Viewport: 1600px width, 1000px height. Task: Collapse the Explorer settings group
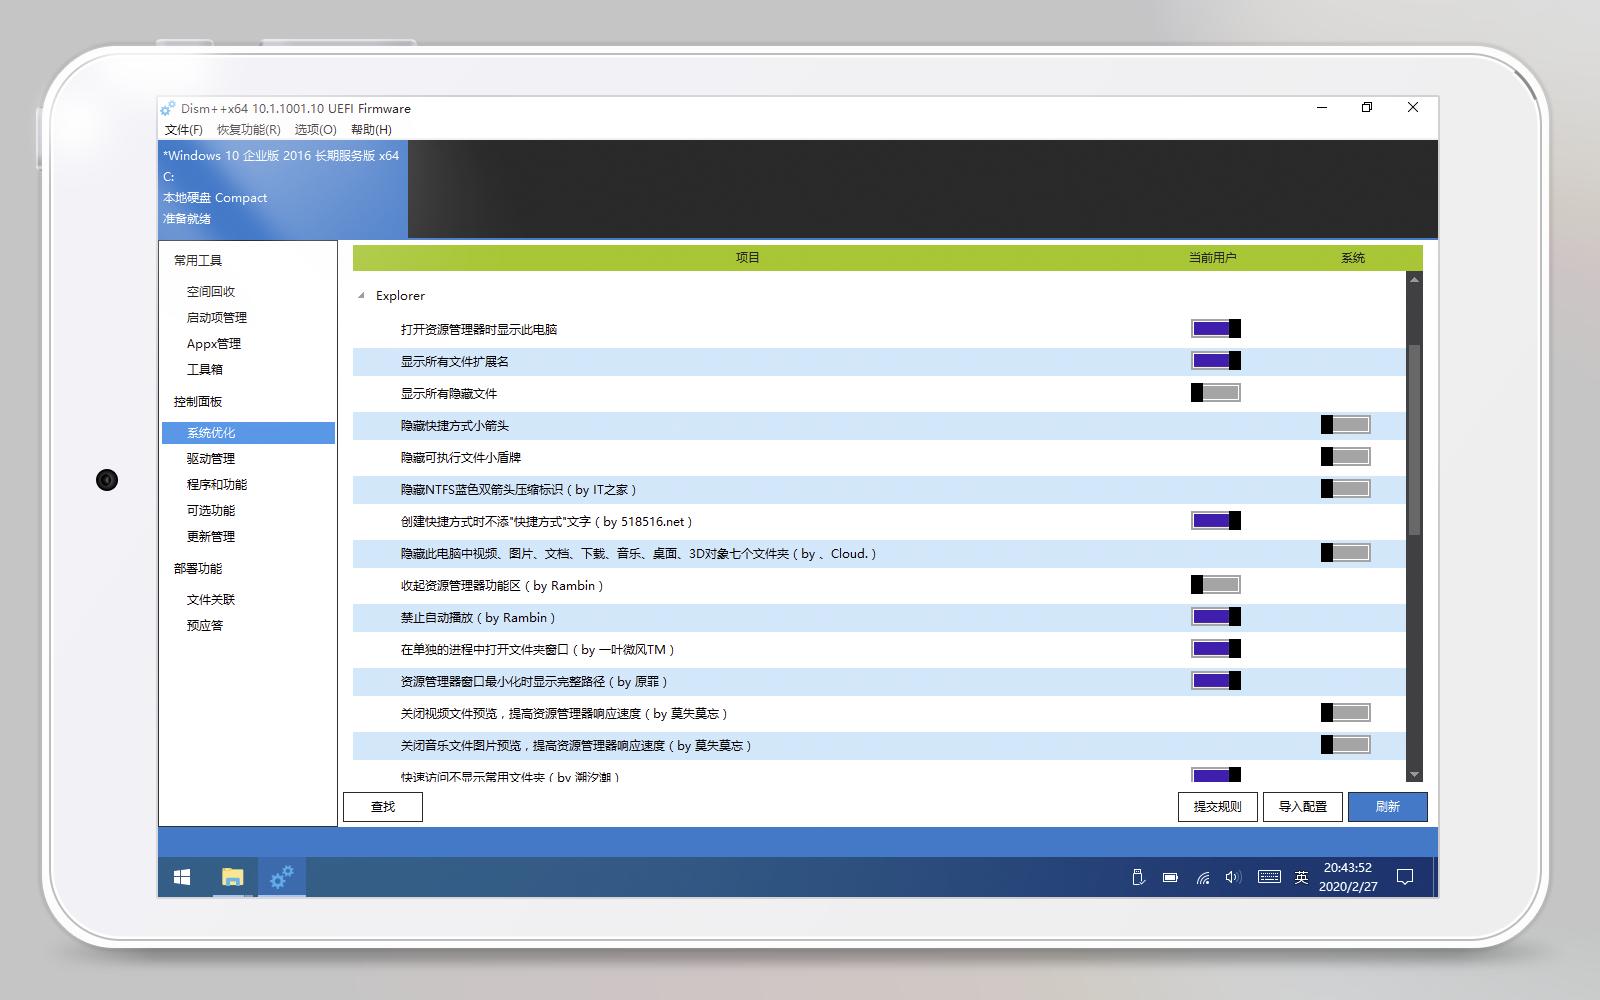(x=361, y=296)
